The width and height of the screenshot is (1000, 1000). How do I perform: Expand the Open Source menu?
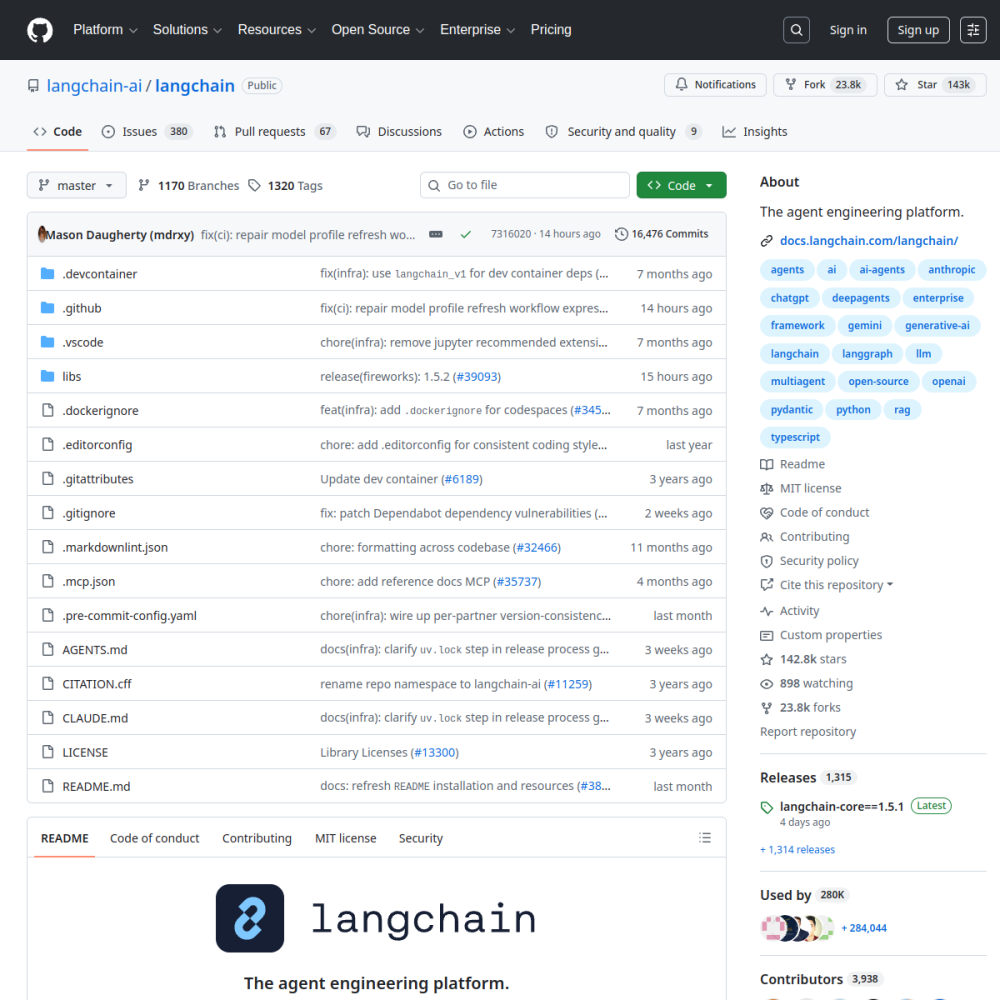tap(378, 30)
